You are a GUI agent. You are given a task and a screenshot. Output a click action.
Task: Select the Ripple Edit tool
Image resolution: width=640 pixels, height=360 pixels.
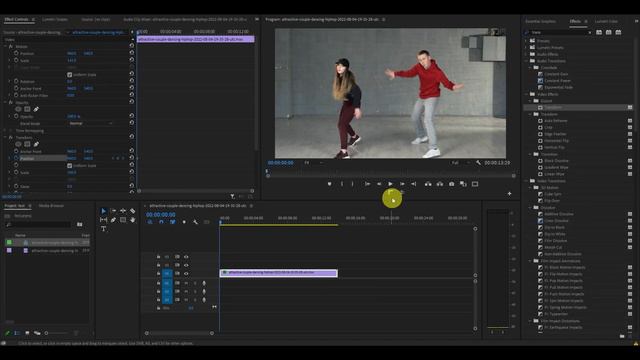tap(123, 211)
